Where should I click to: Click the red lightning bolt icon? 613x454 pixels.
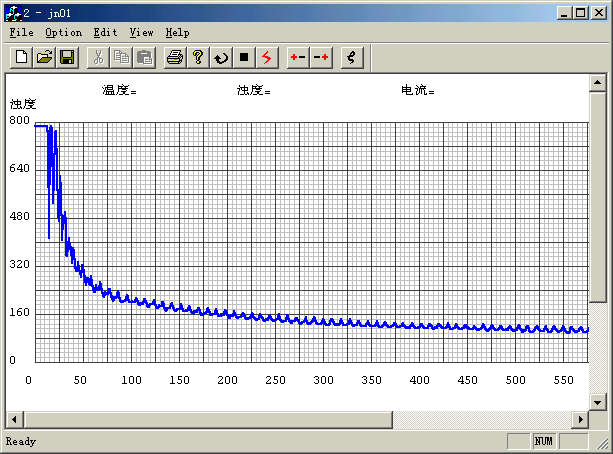tap(267, 57)
